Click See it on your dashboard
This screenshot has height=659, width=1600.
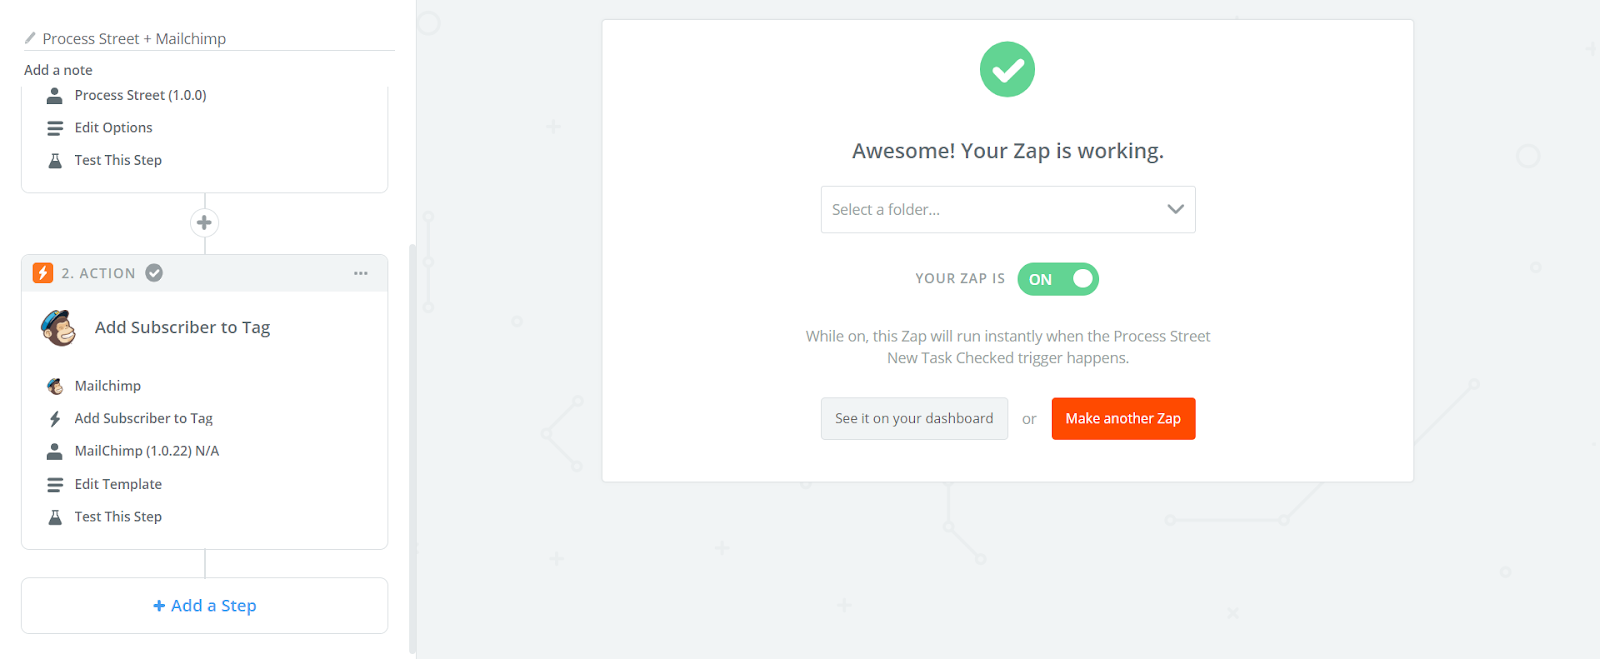(x=913, y=418)
